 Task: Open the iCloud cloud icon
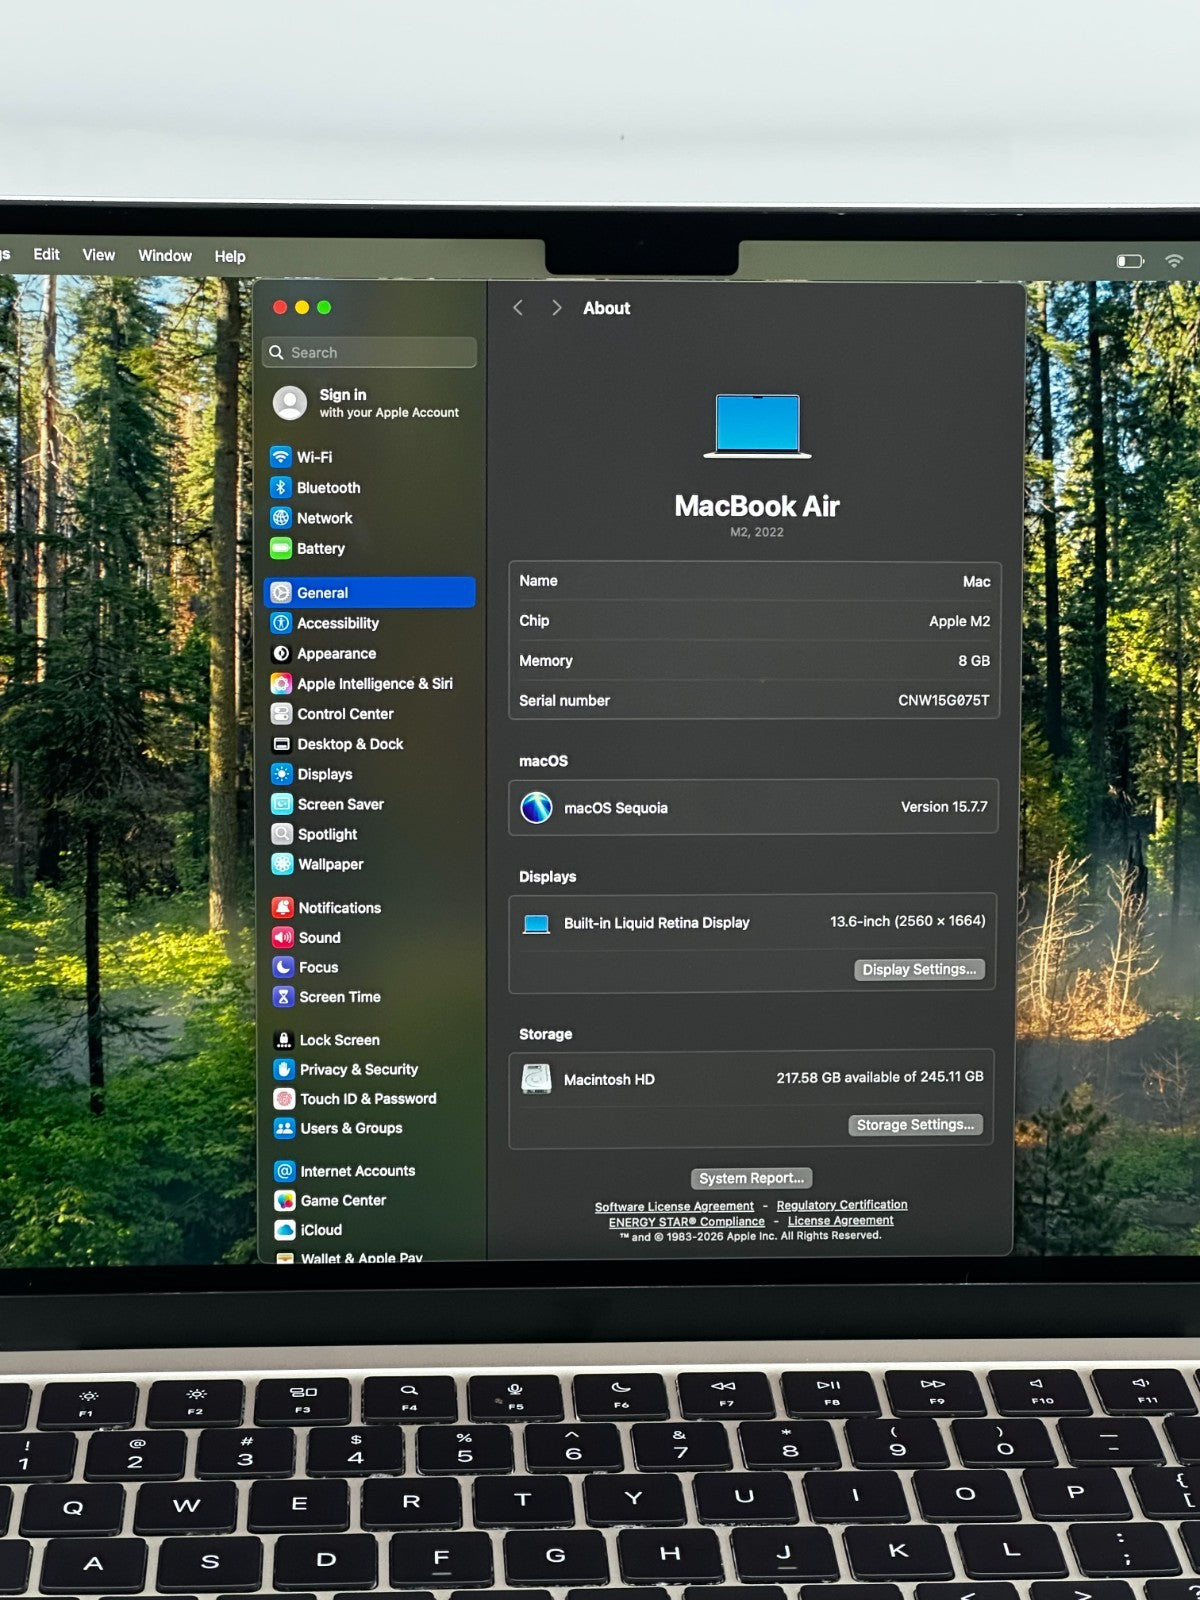(285, 1230)
